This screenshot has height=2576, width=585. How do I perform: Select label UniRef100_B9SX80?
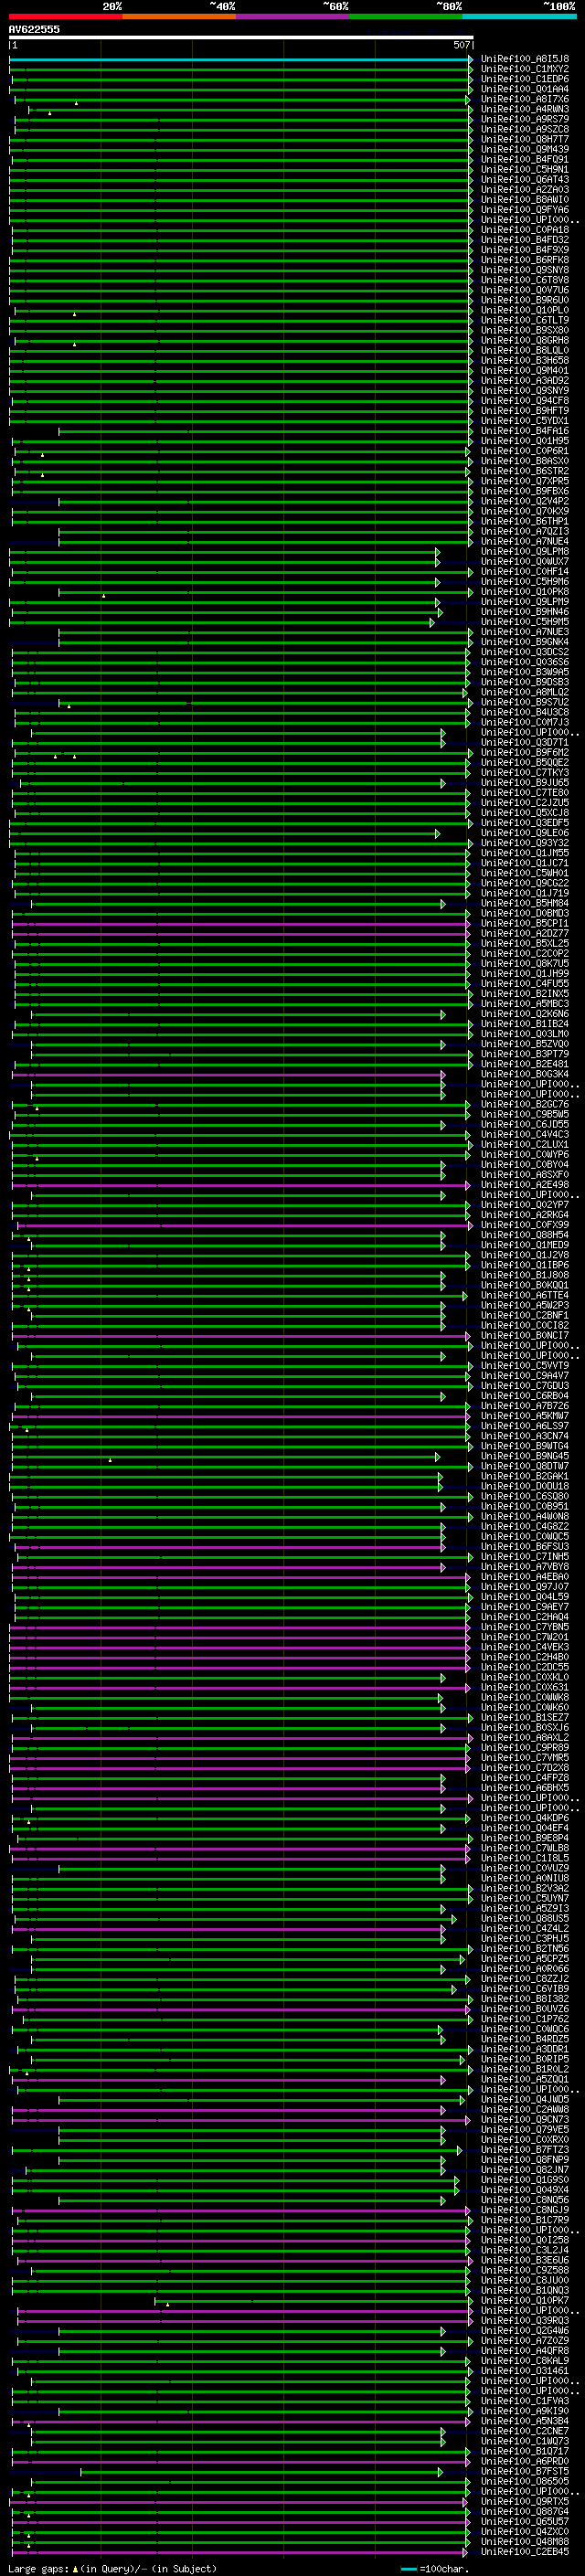click(524, 330)
